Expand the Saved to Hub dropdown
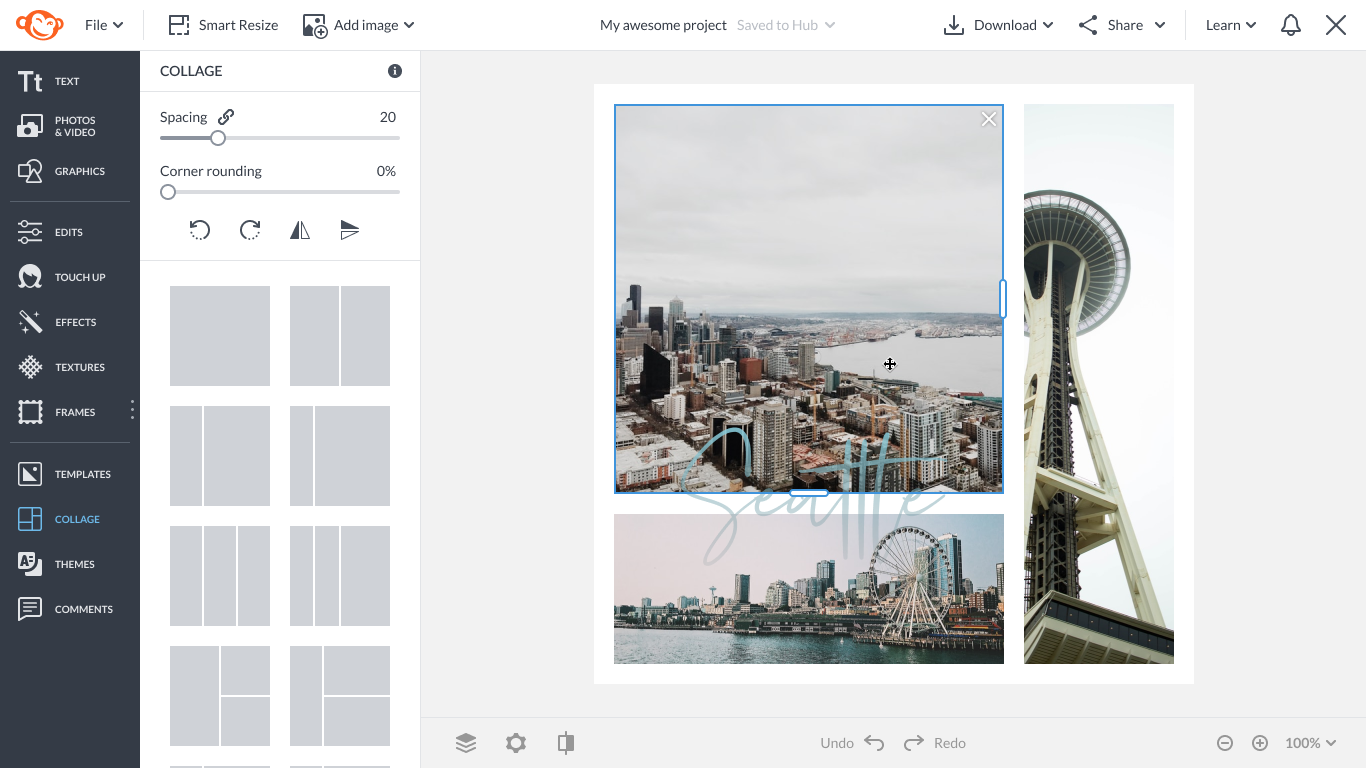Screen dimensions: 1366x768 pyautogui.click(x=786, y=25)
